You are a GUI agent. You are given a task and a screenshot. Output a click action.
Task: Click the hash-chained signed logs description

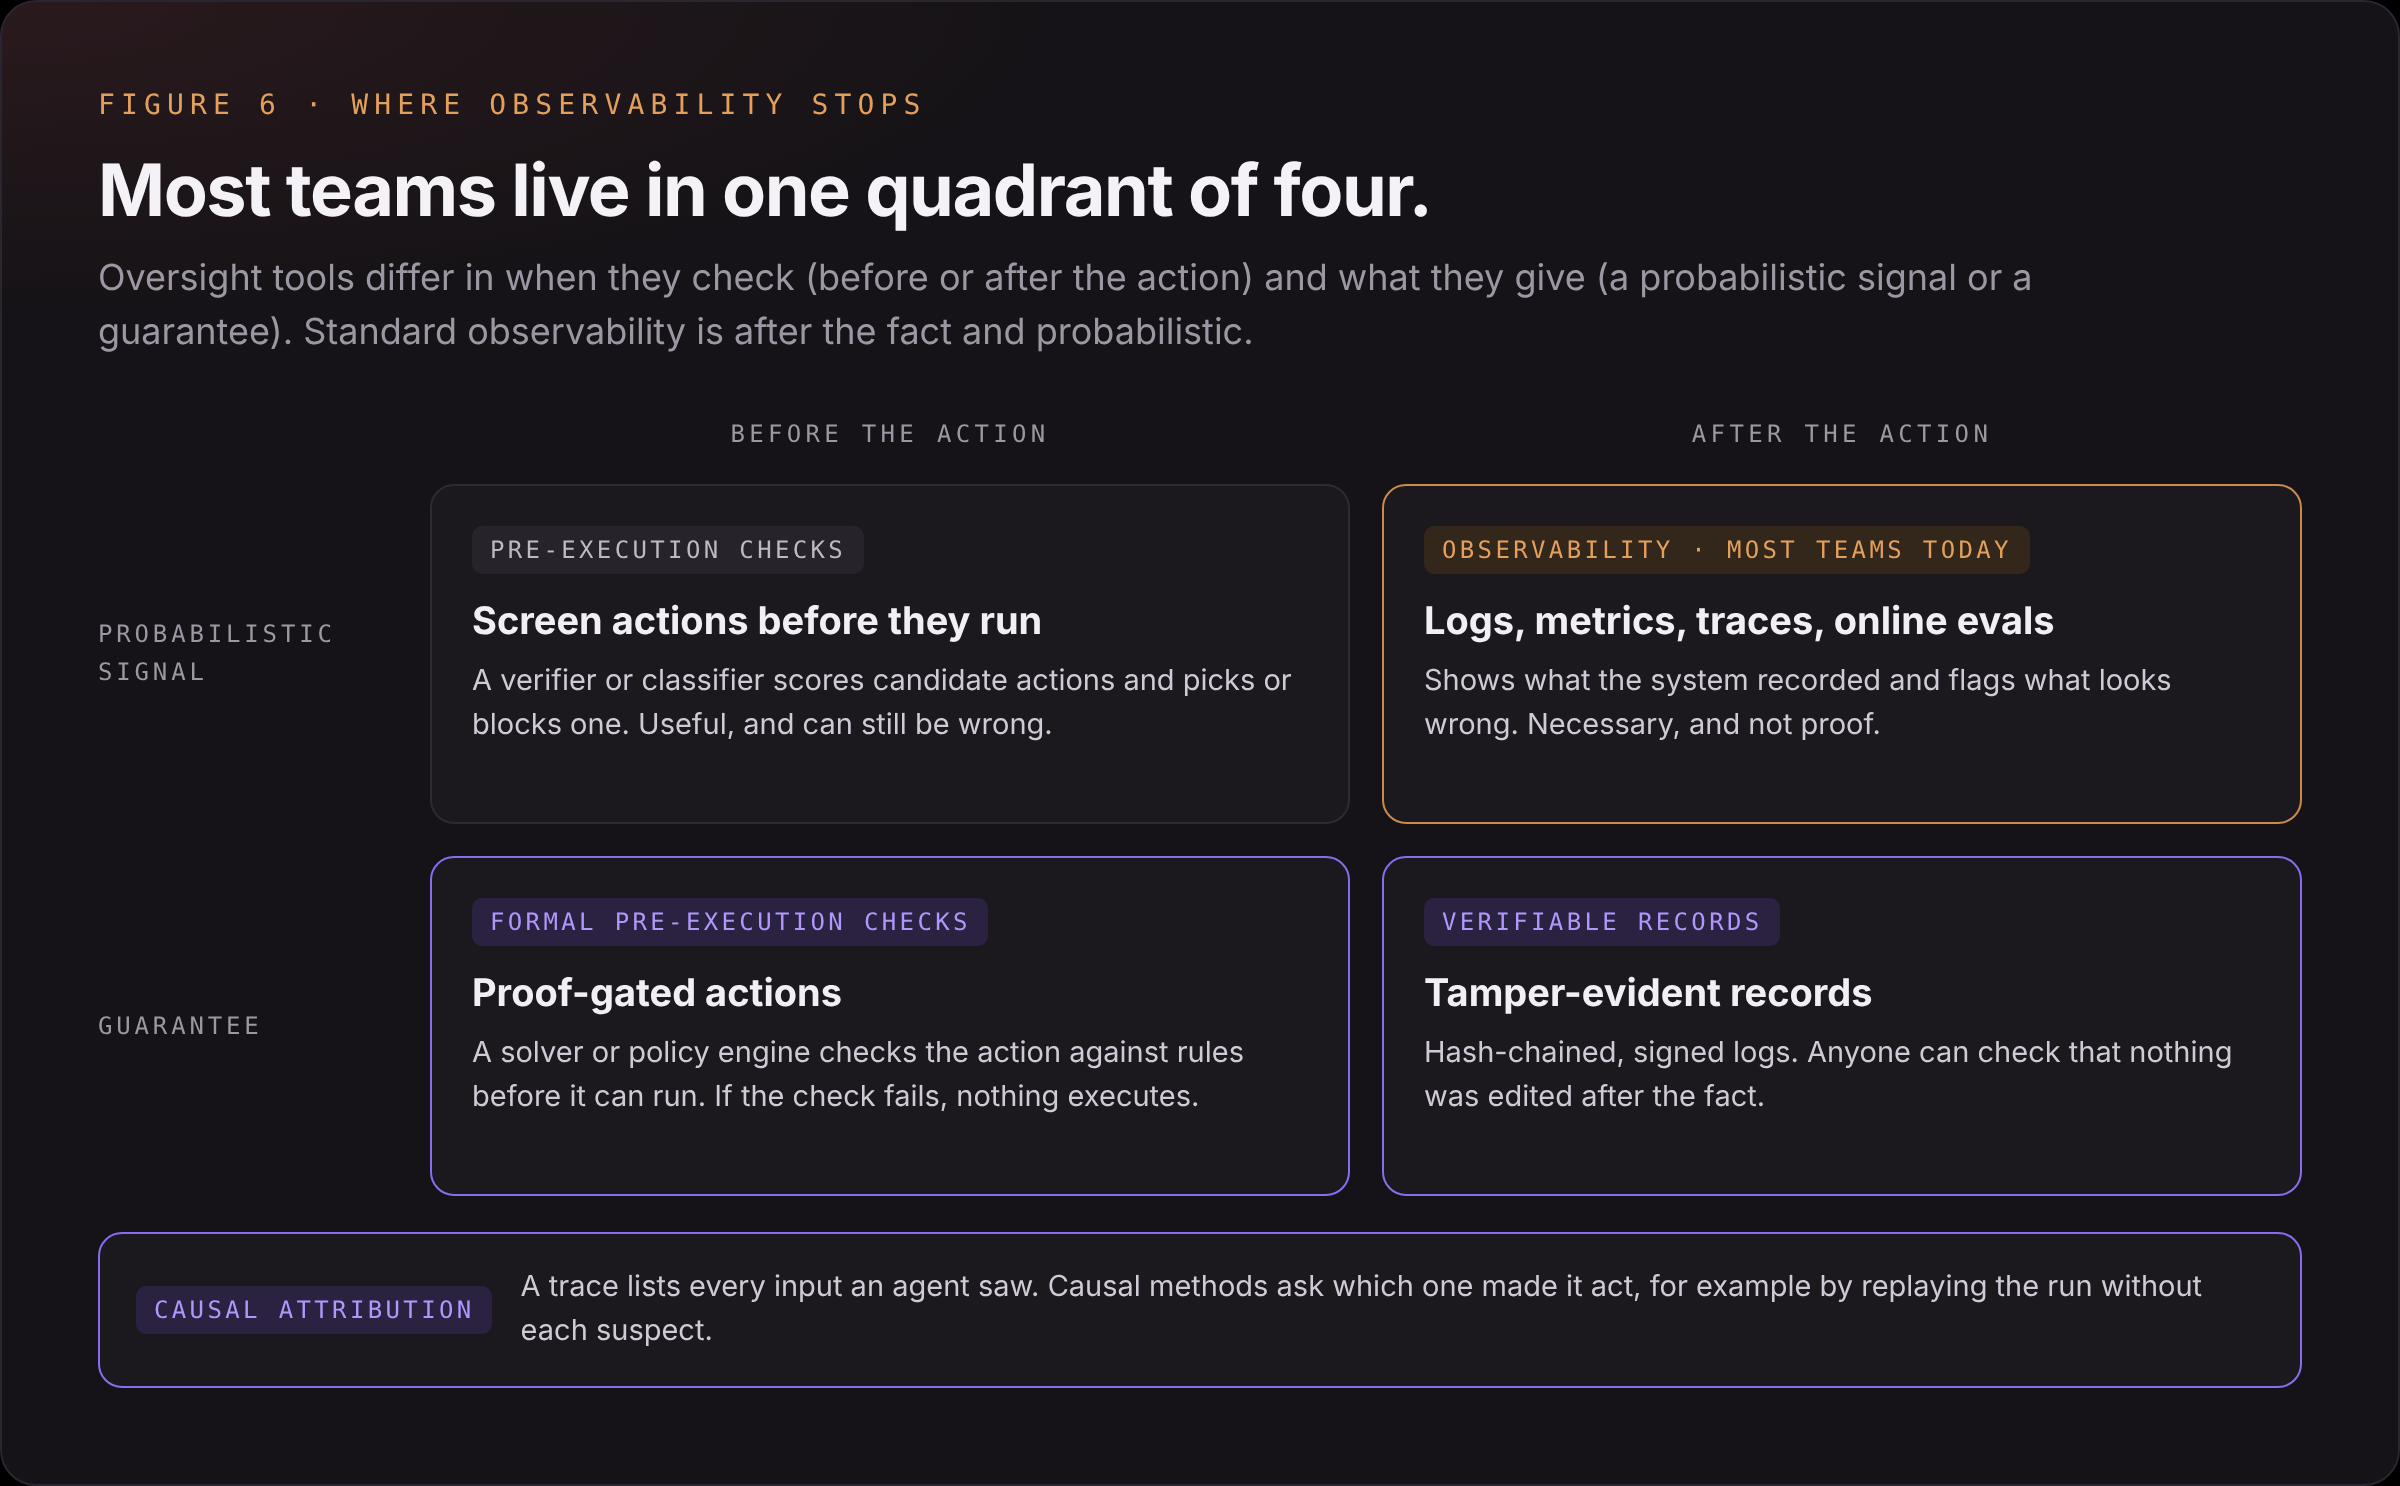click(x=1827, y=1074)
